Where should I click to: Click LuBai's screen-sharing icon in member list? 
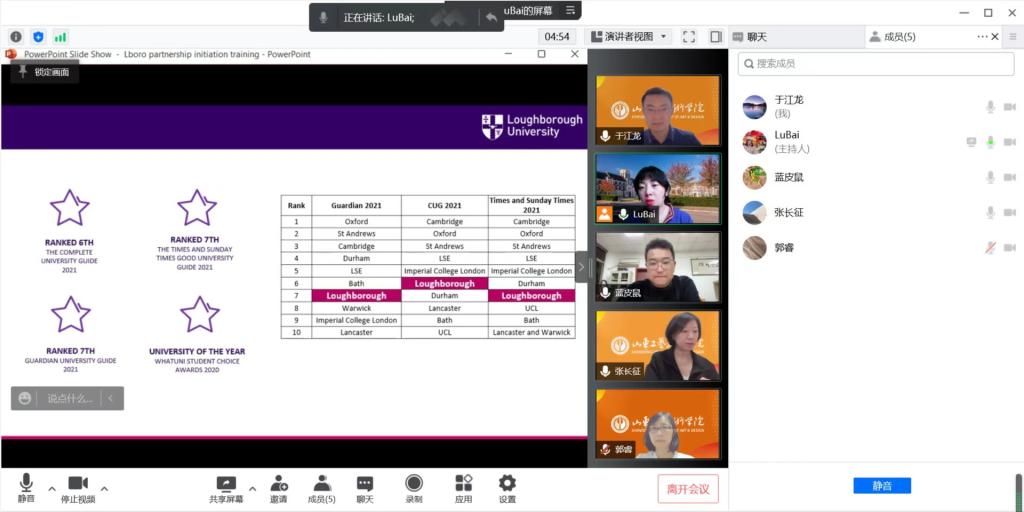(971, 142)
